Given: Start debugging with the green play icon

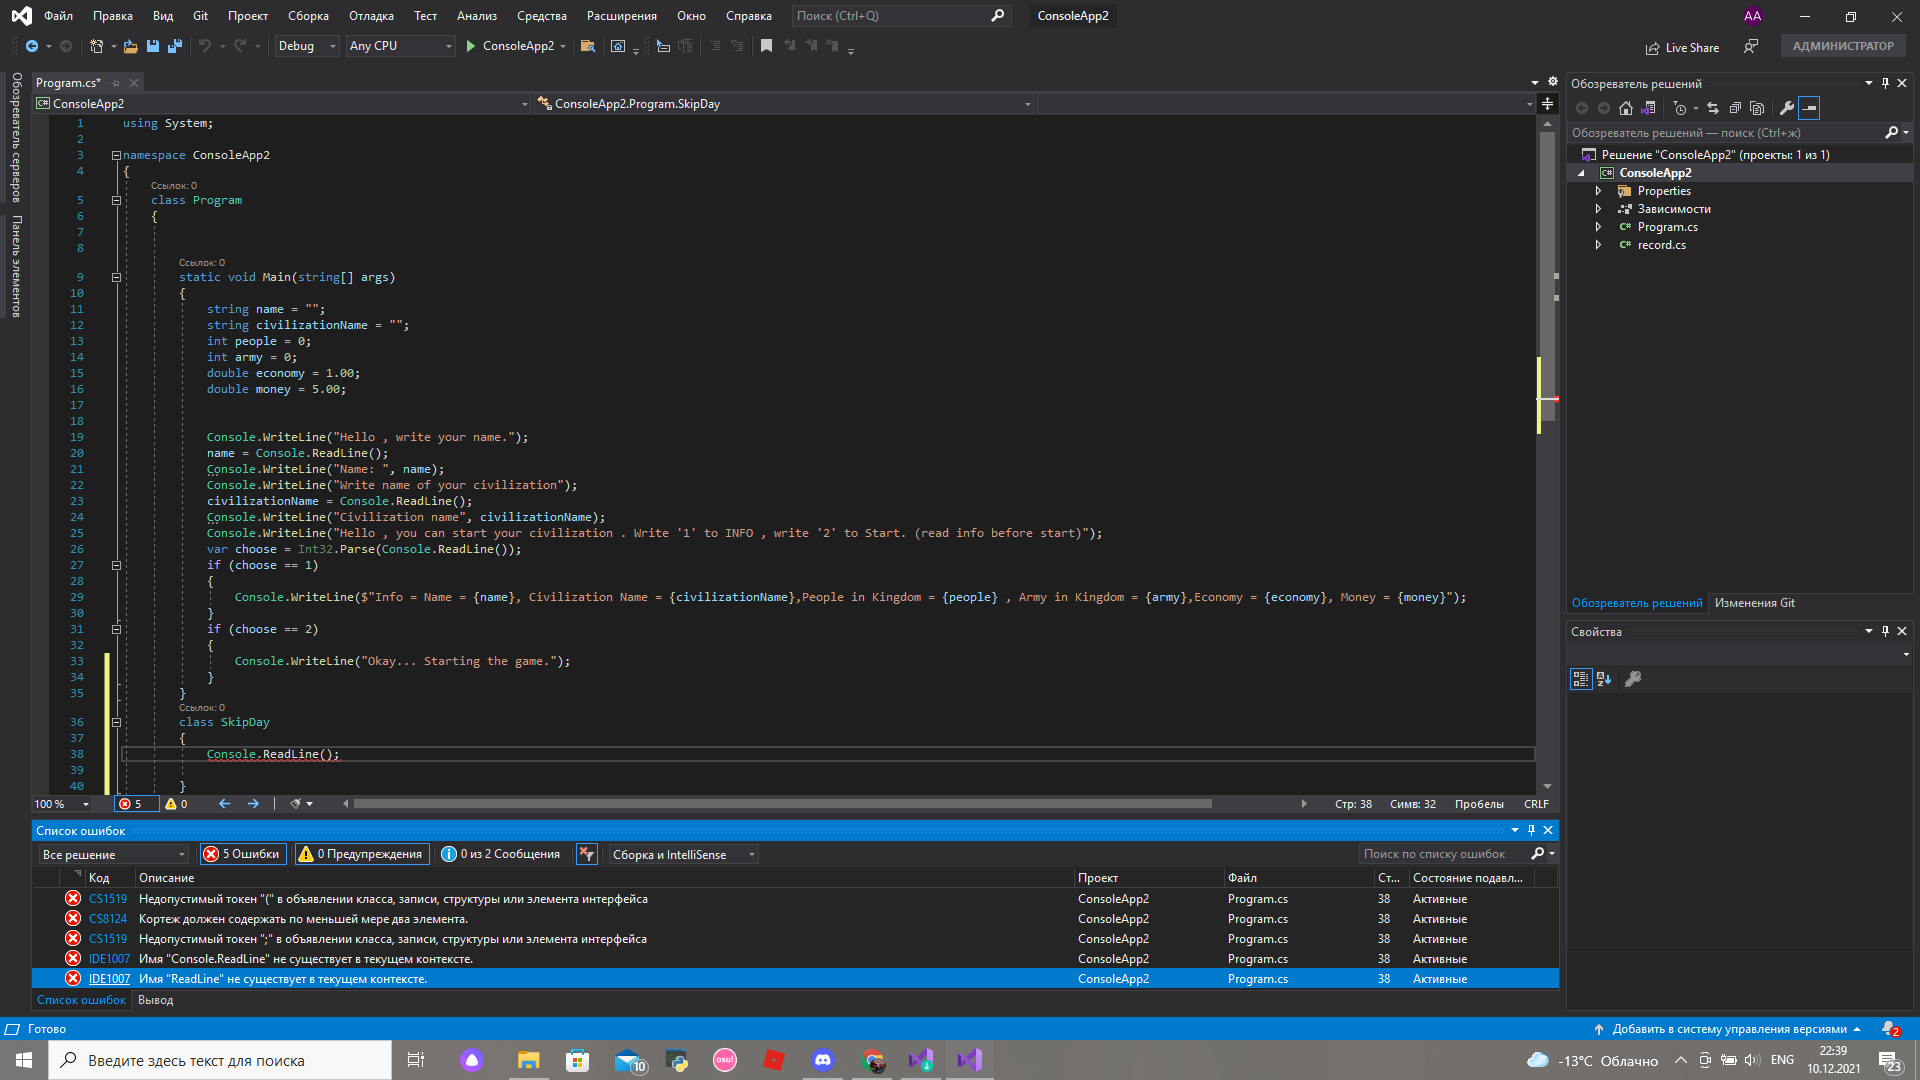Looking at the screenshot, I should point(470,46).
